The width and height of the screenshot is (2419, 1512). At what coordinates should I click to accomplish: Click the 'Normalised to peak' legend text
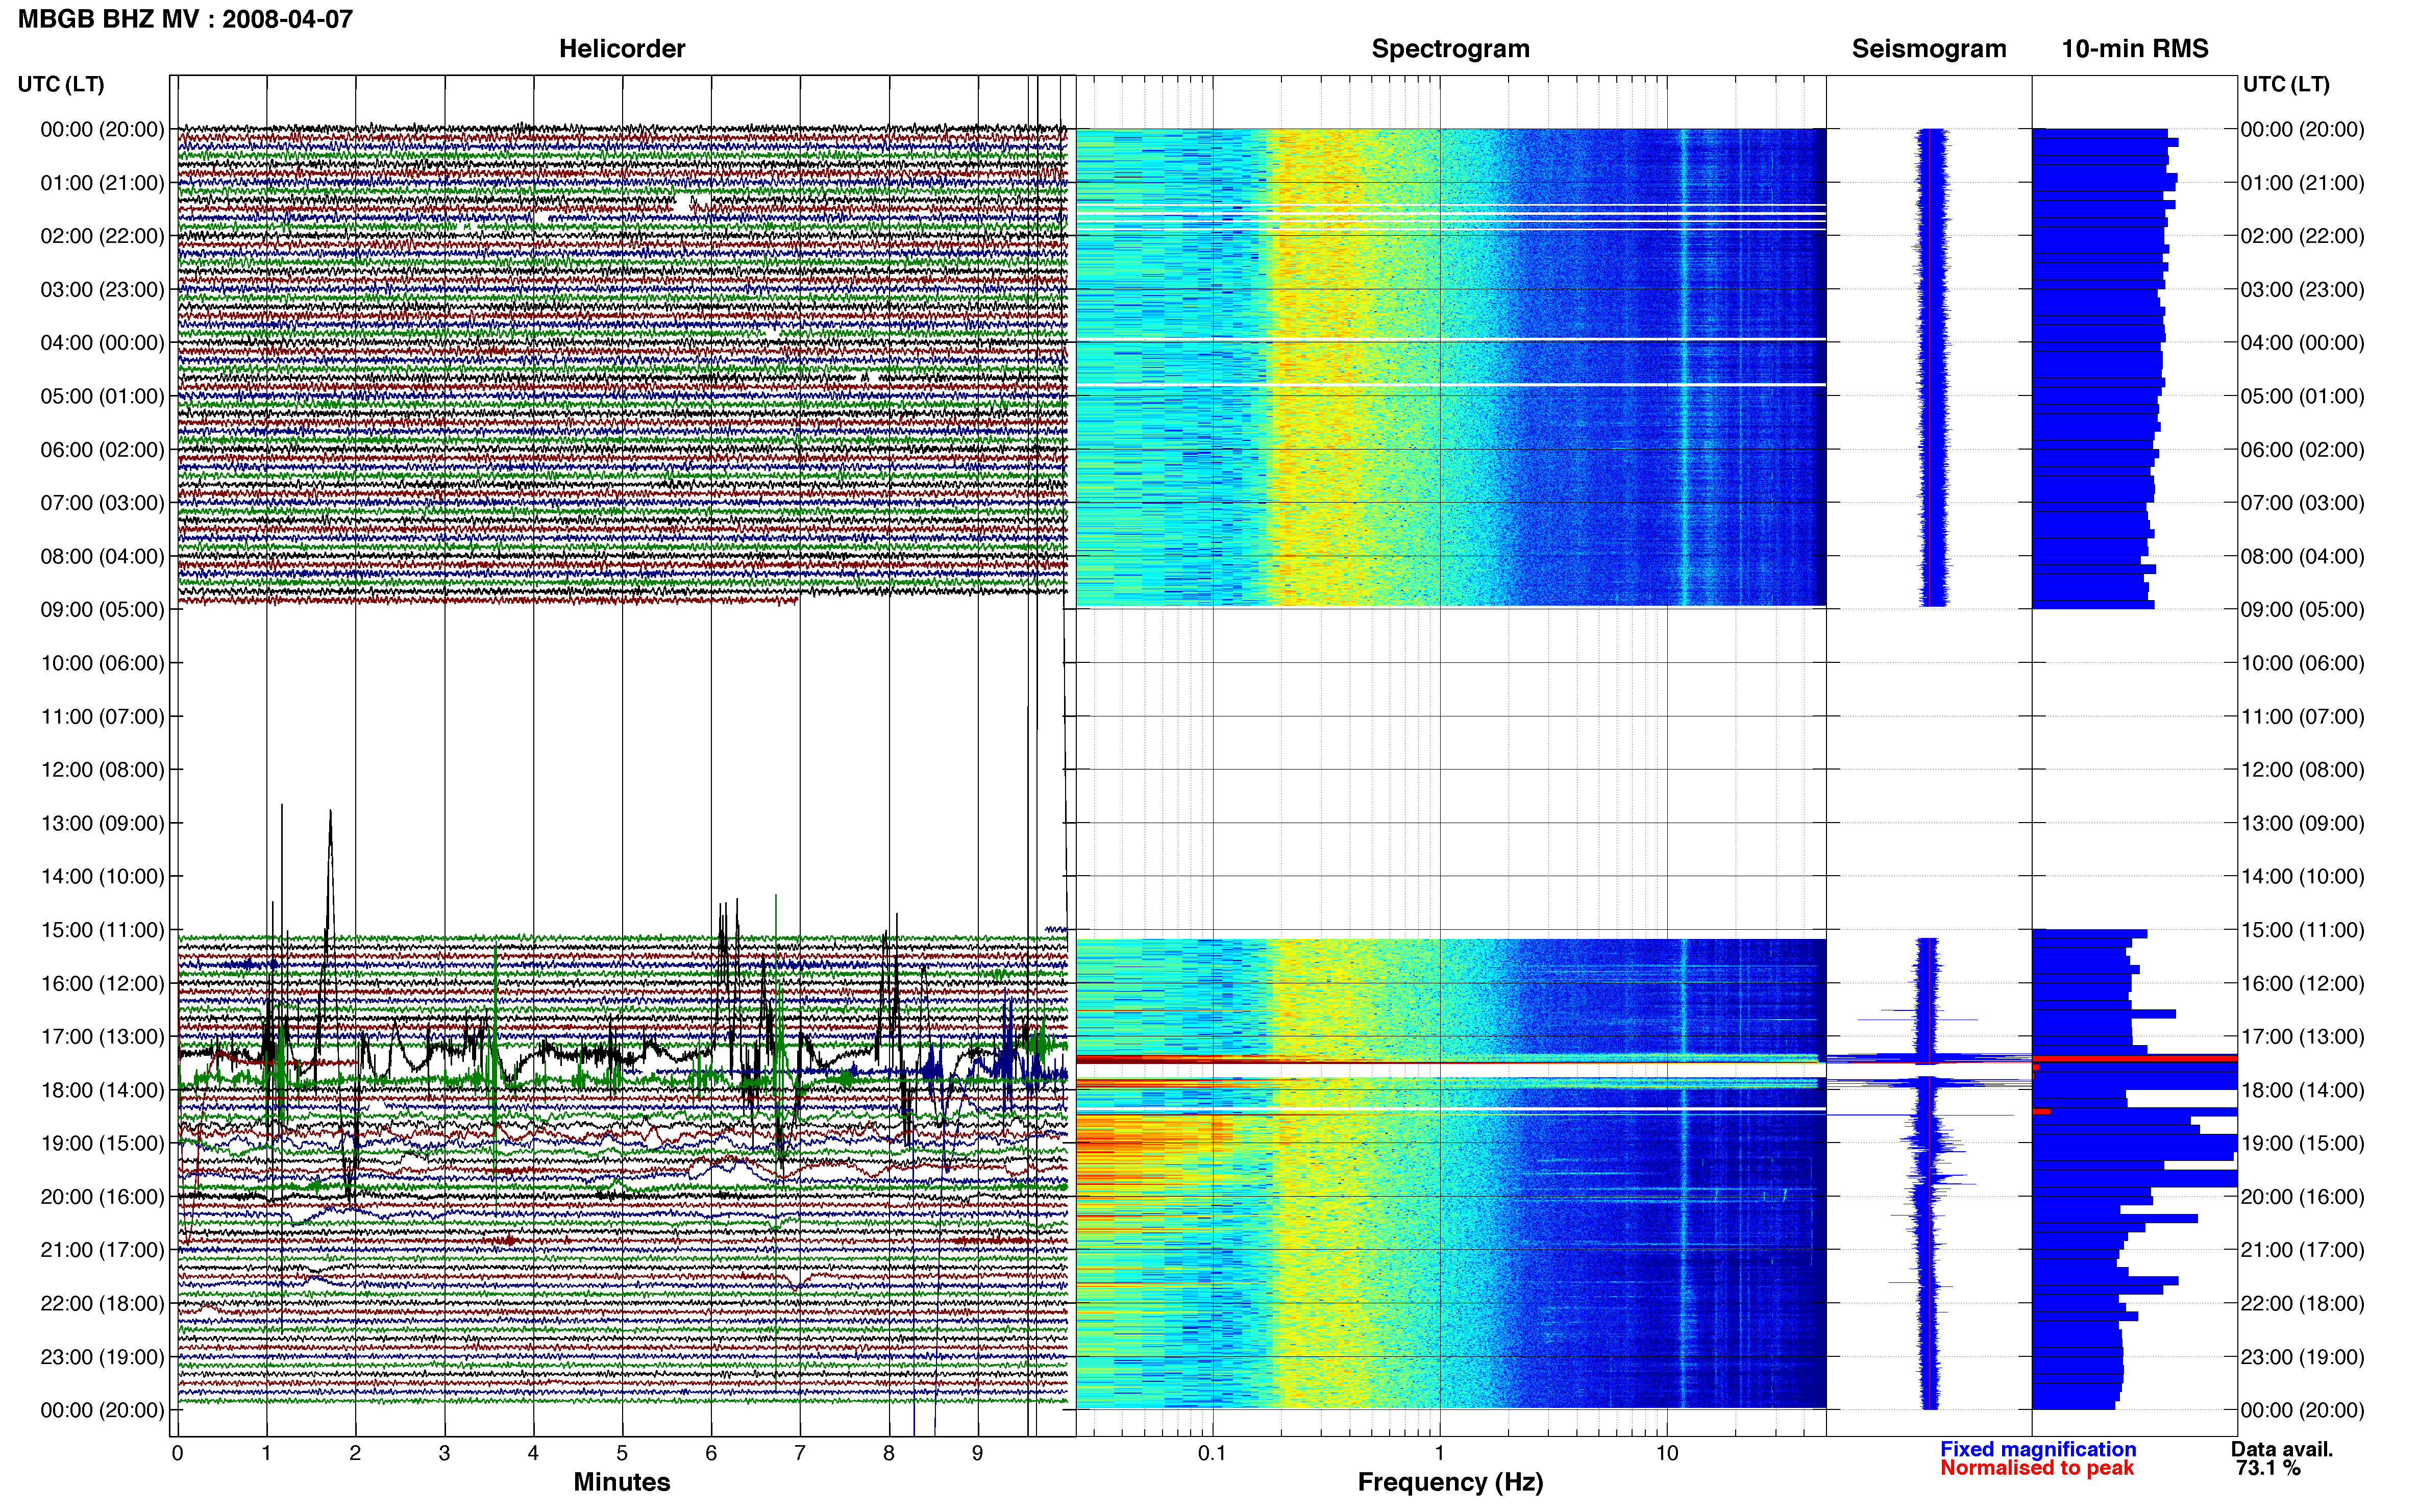pyautogui.click(x=2037, y=1468)
